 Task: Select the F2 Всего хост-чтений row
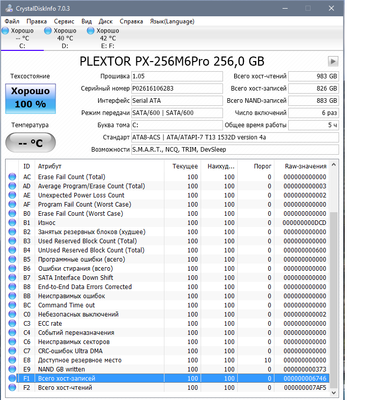(167, 387)
